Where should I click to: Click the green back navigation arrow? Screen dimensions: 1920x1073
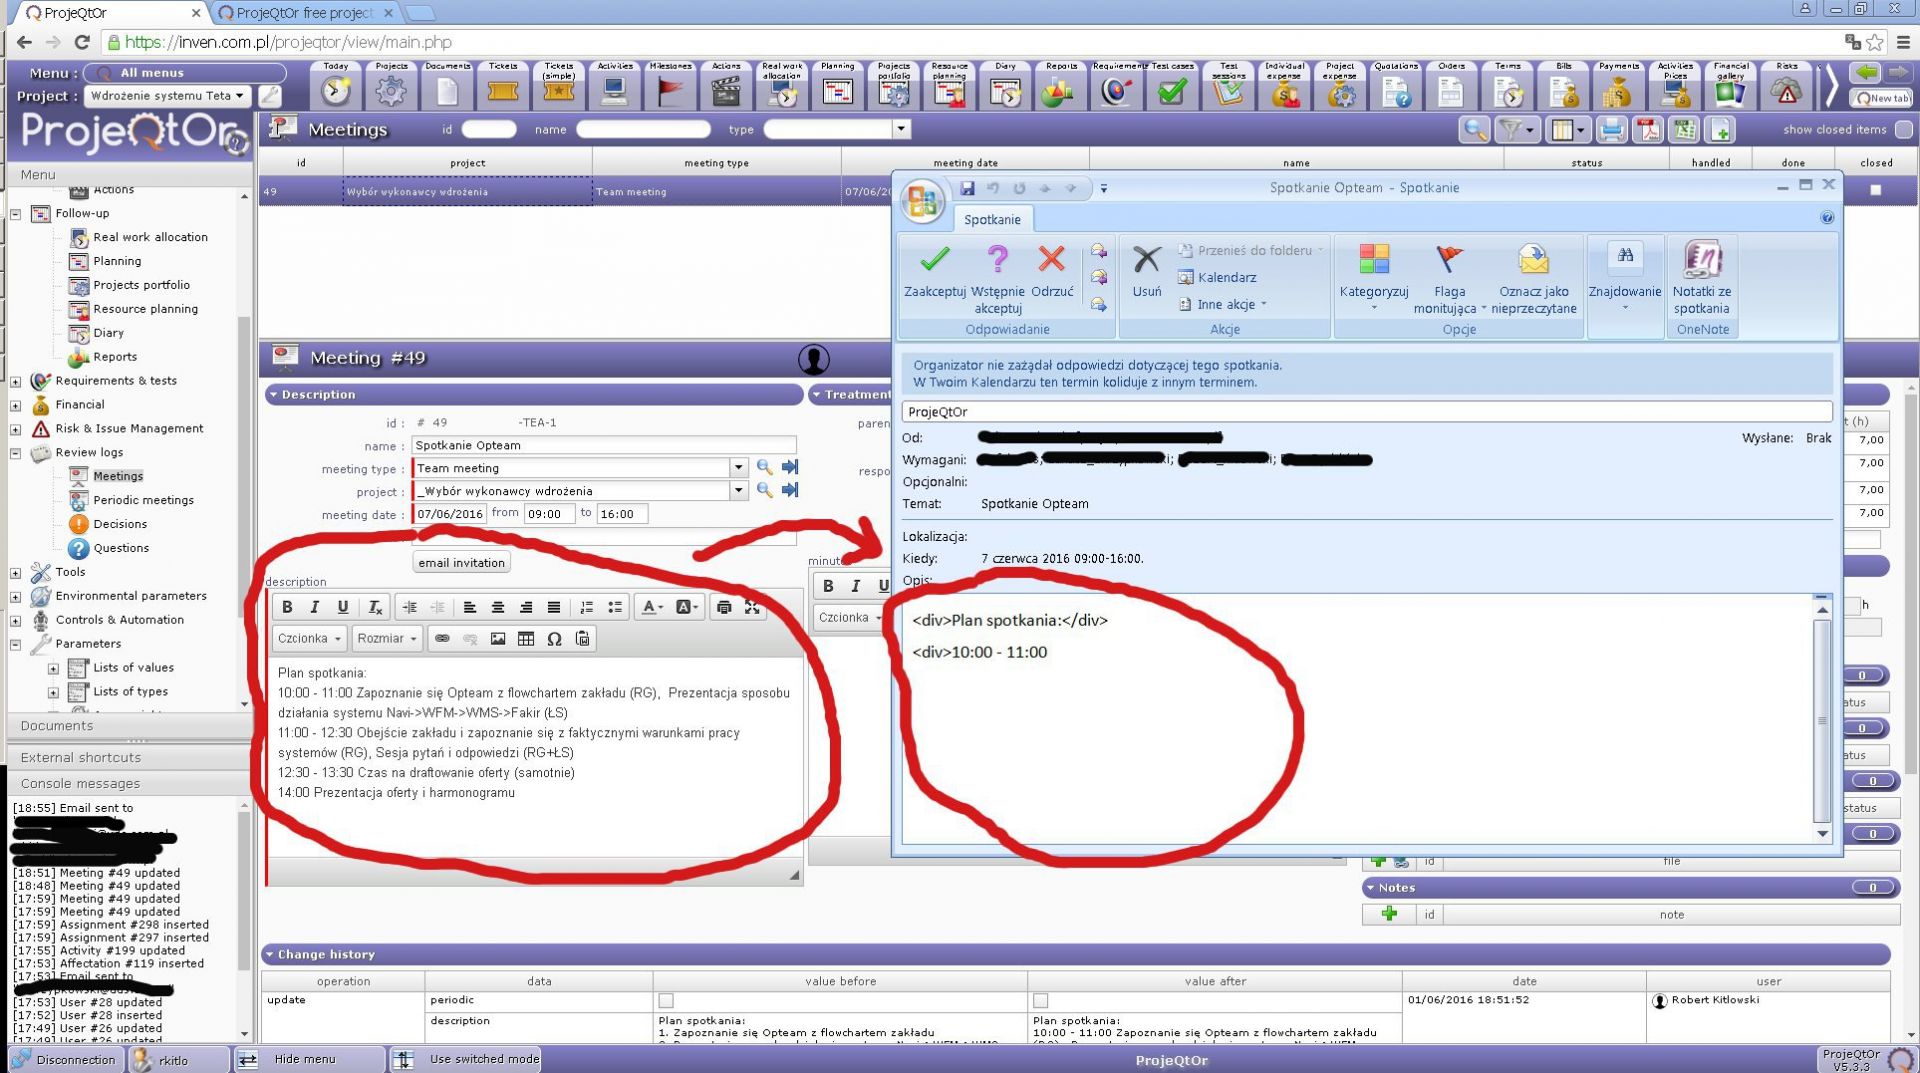point(1866,73)
